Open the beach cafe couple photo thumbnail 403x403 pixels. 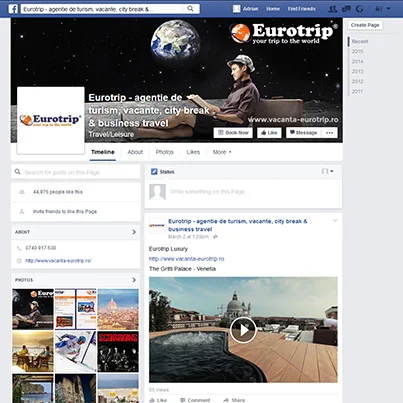tap(33, 352)
